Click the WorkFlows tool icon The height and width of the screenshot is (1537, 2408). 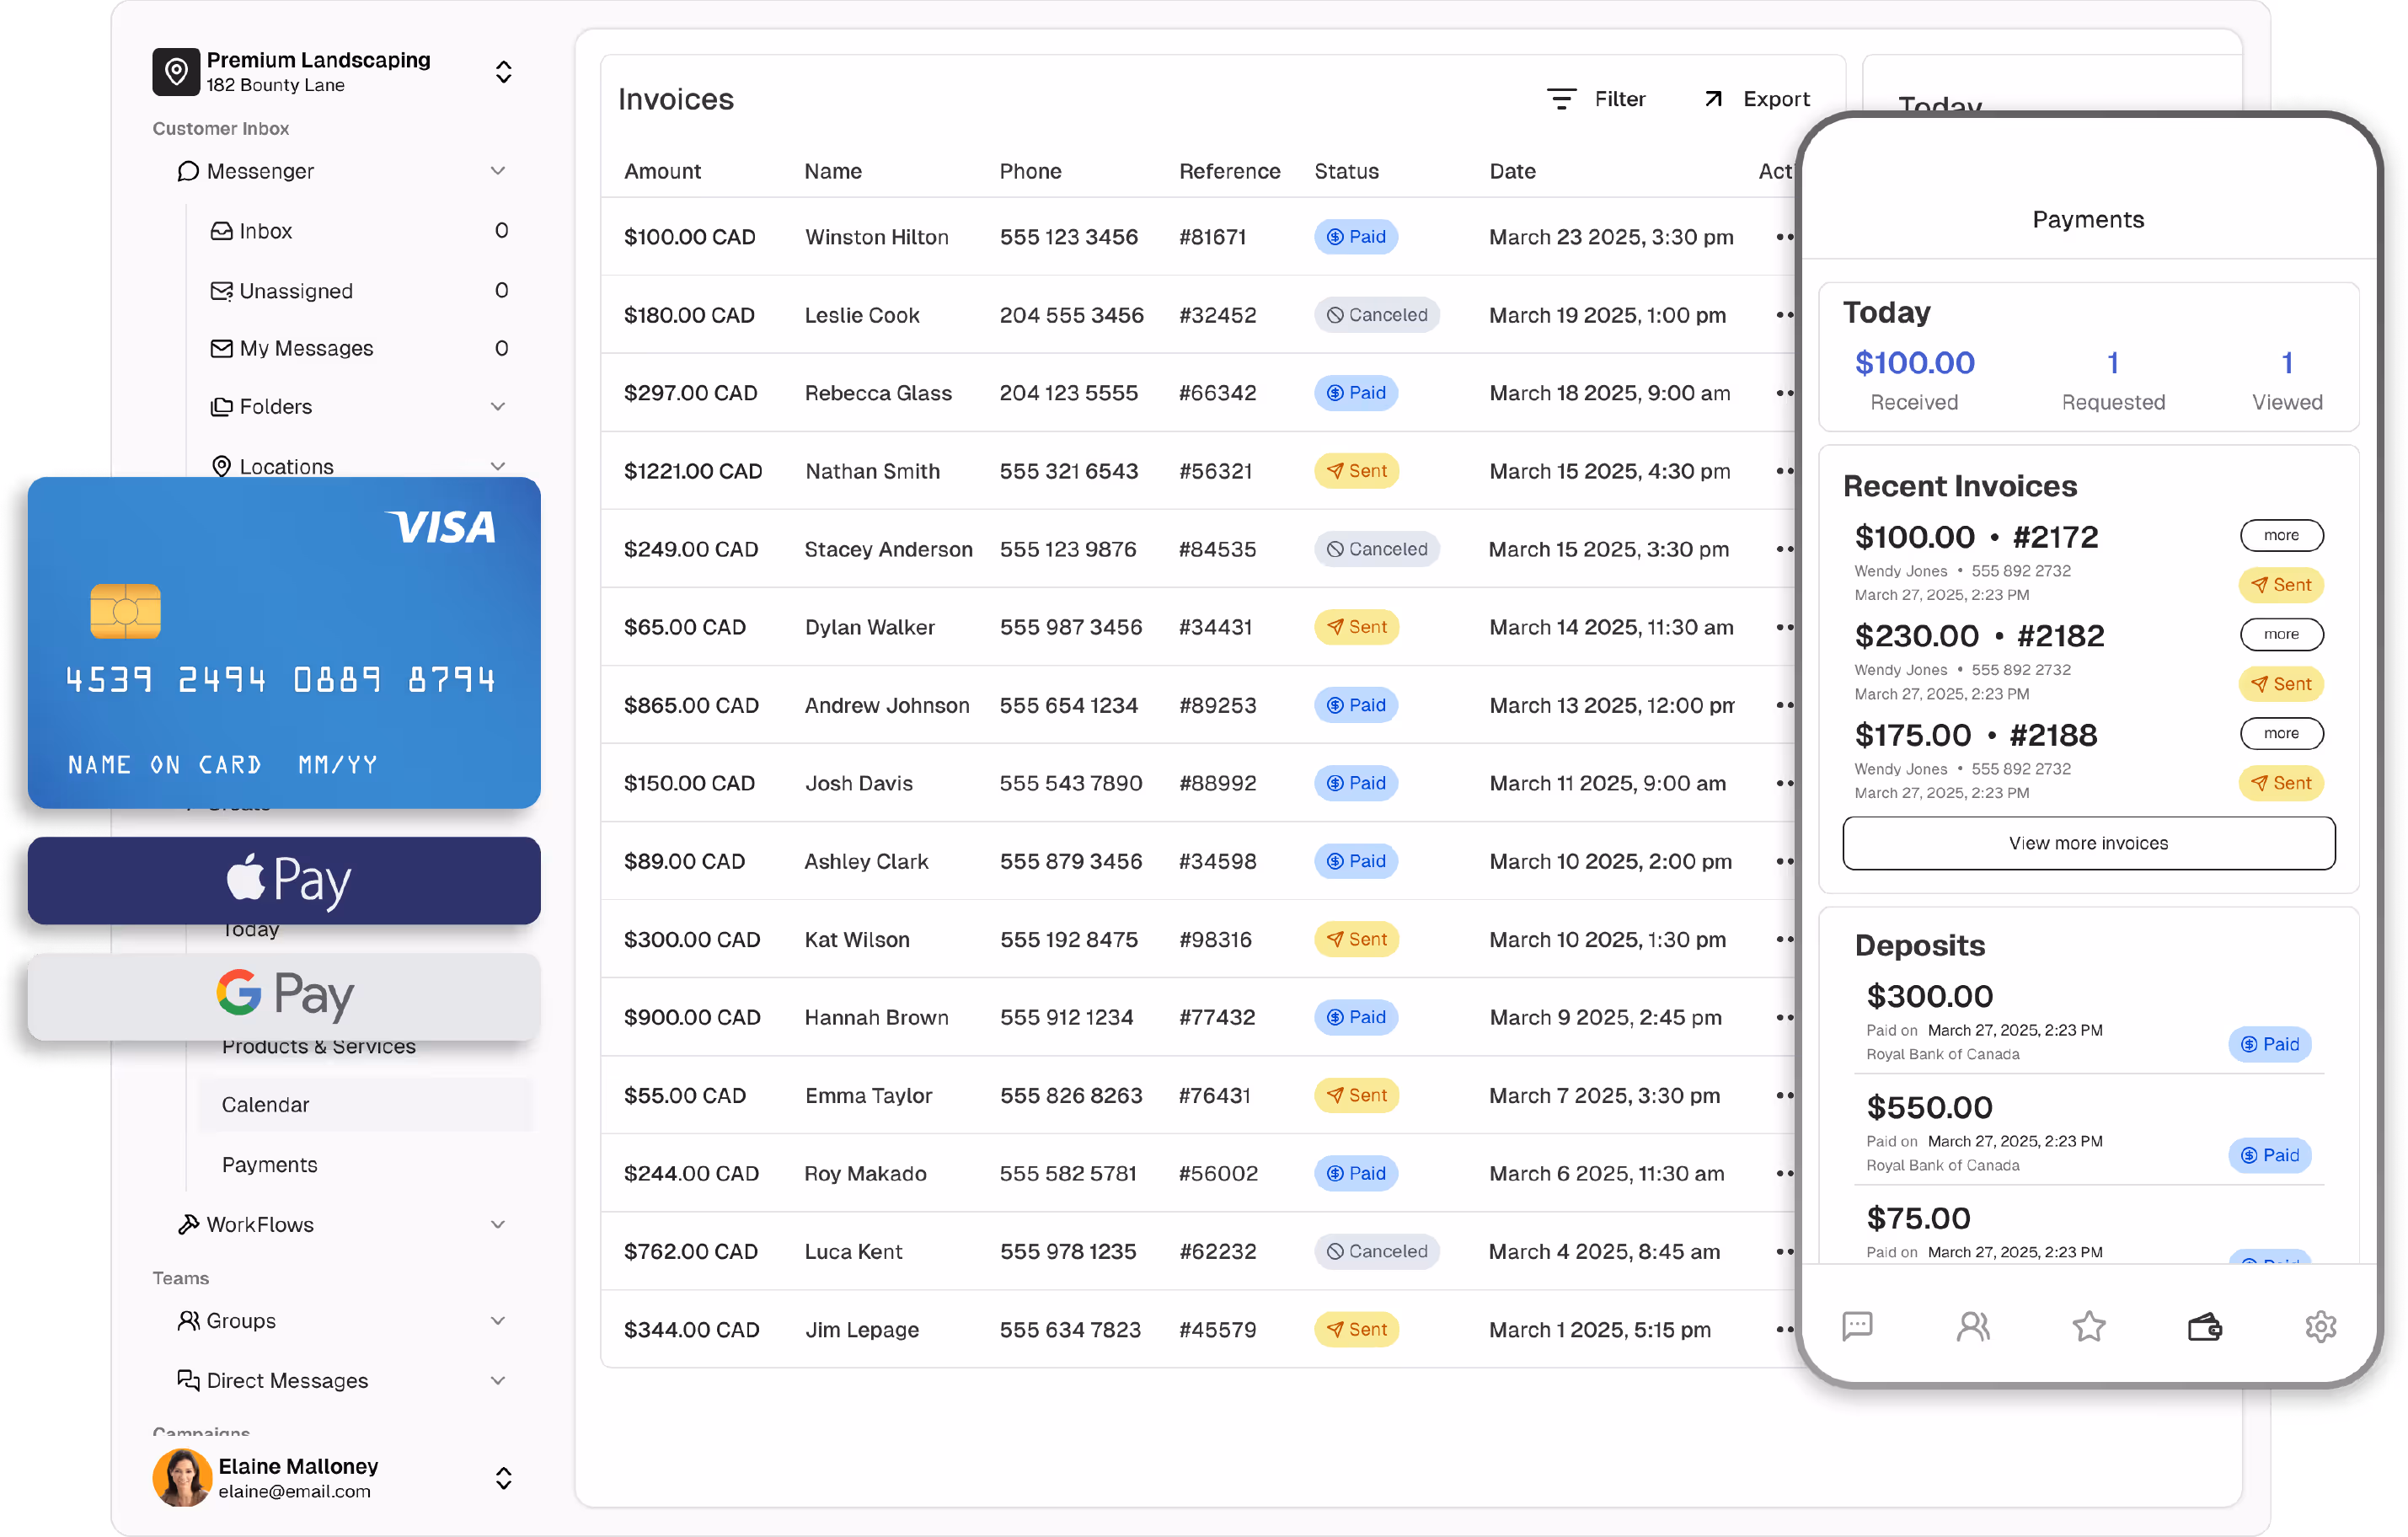click(188, 1225)
